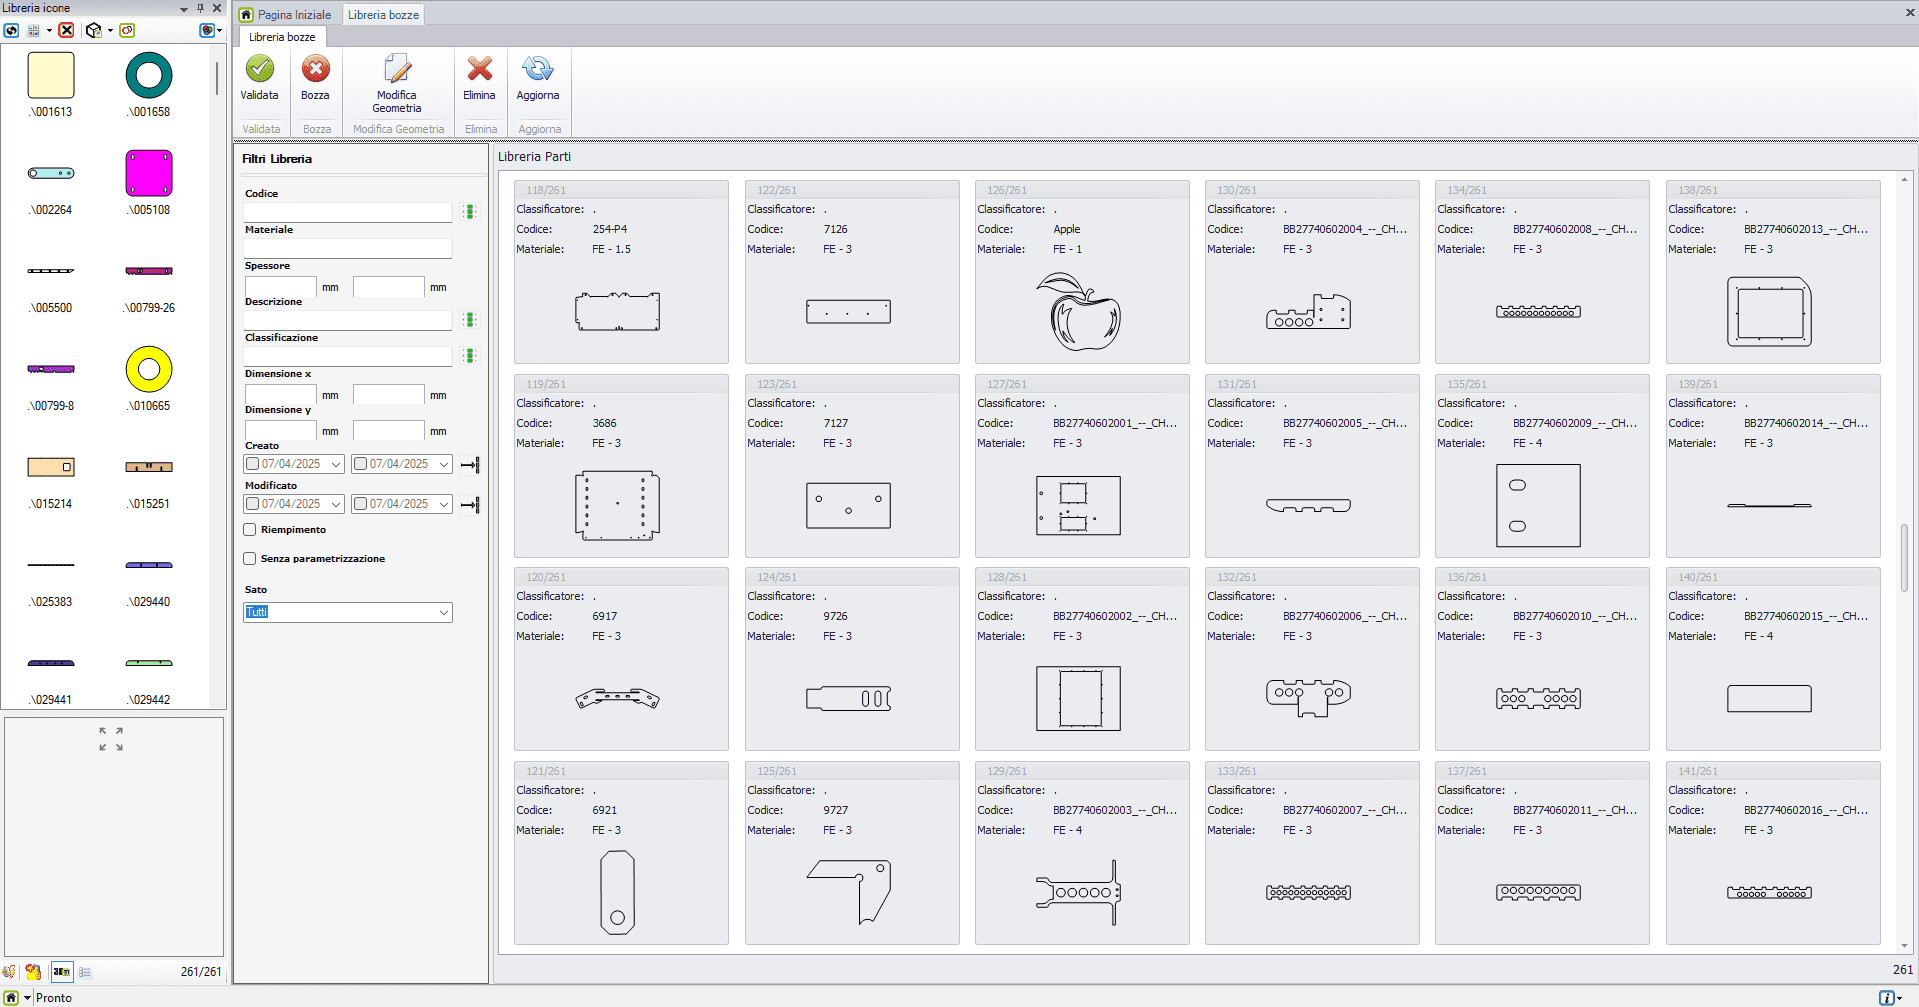The width and height of the screenshot is (1919, 1007).
Task: Click the arrow icon next to Creato dates
Action: point(470,465)
